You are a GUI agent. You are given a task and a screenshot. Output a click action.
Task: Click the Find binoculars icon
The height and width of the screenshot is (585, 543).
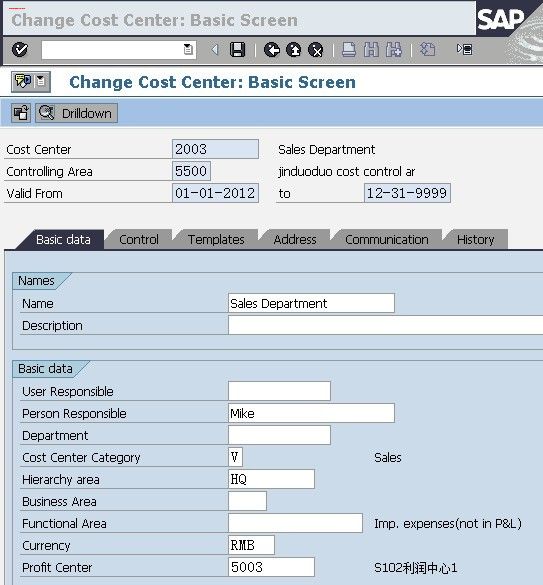(x=371, y=50)
